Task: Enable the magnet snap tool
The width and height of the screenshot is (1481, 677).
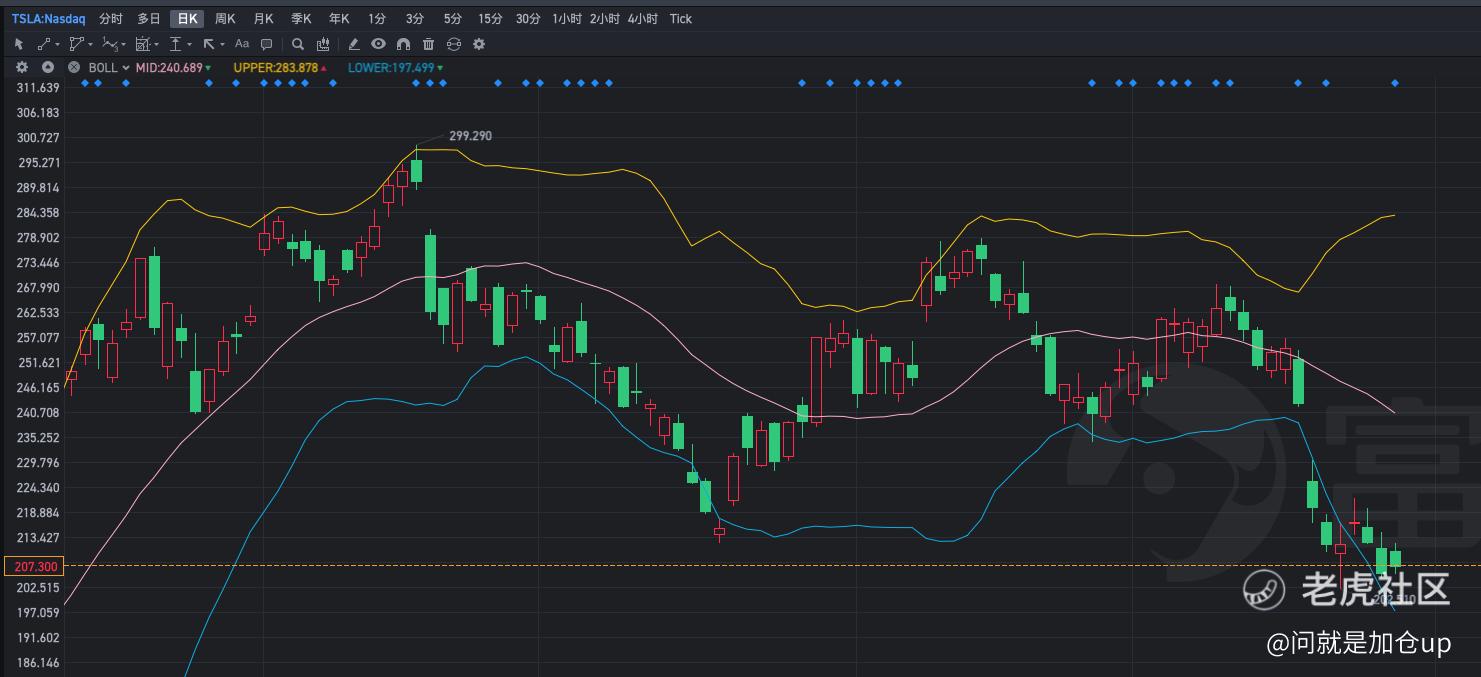Action: [x=403, y=44]
